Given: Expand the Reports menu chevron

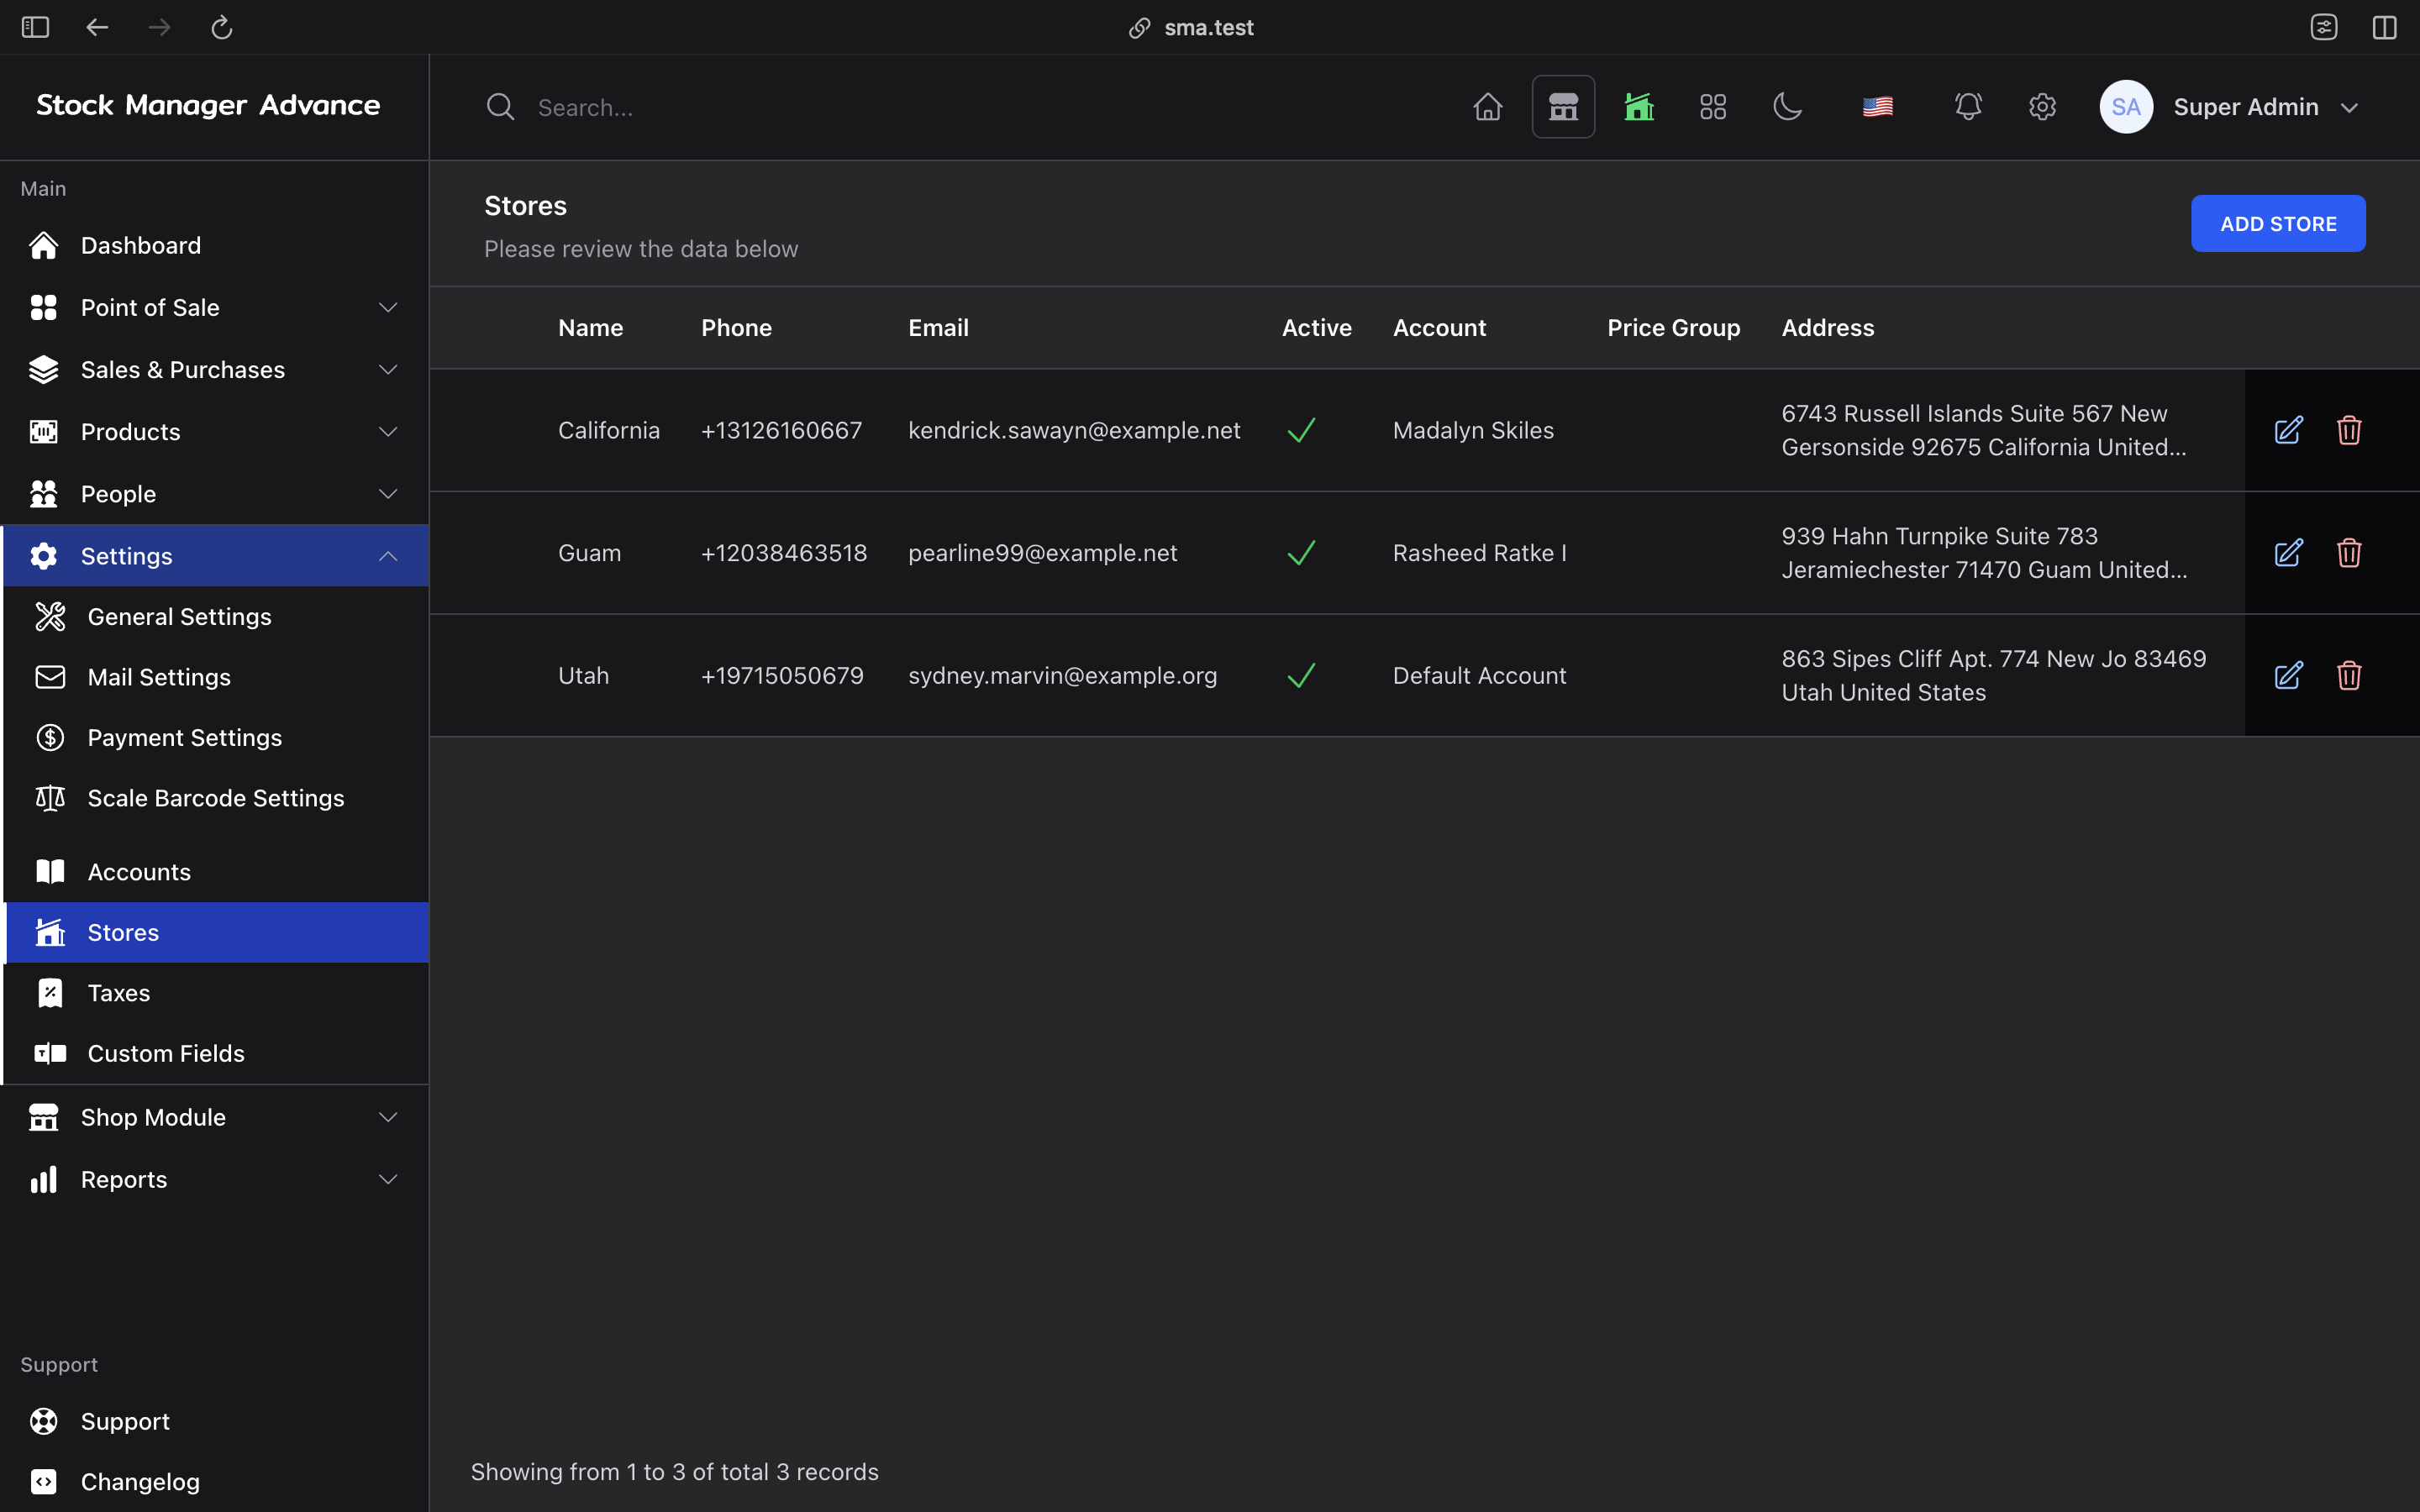Looking at the screenshot, I should click(x=388, y=1180).
